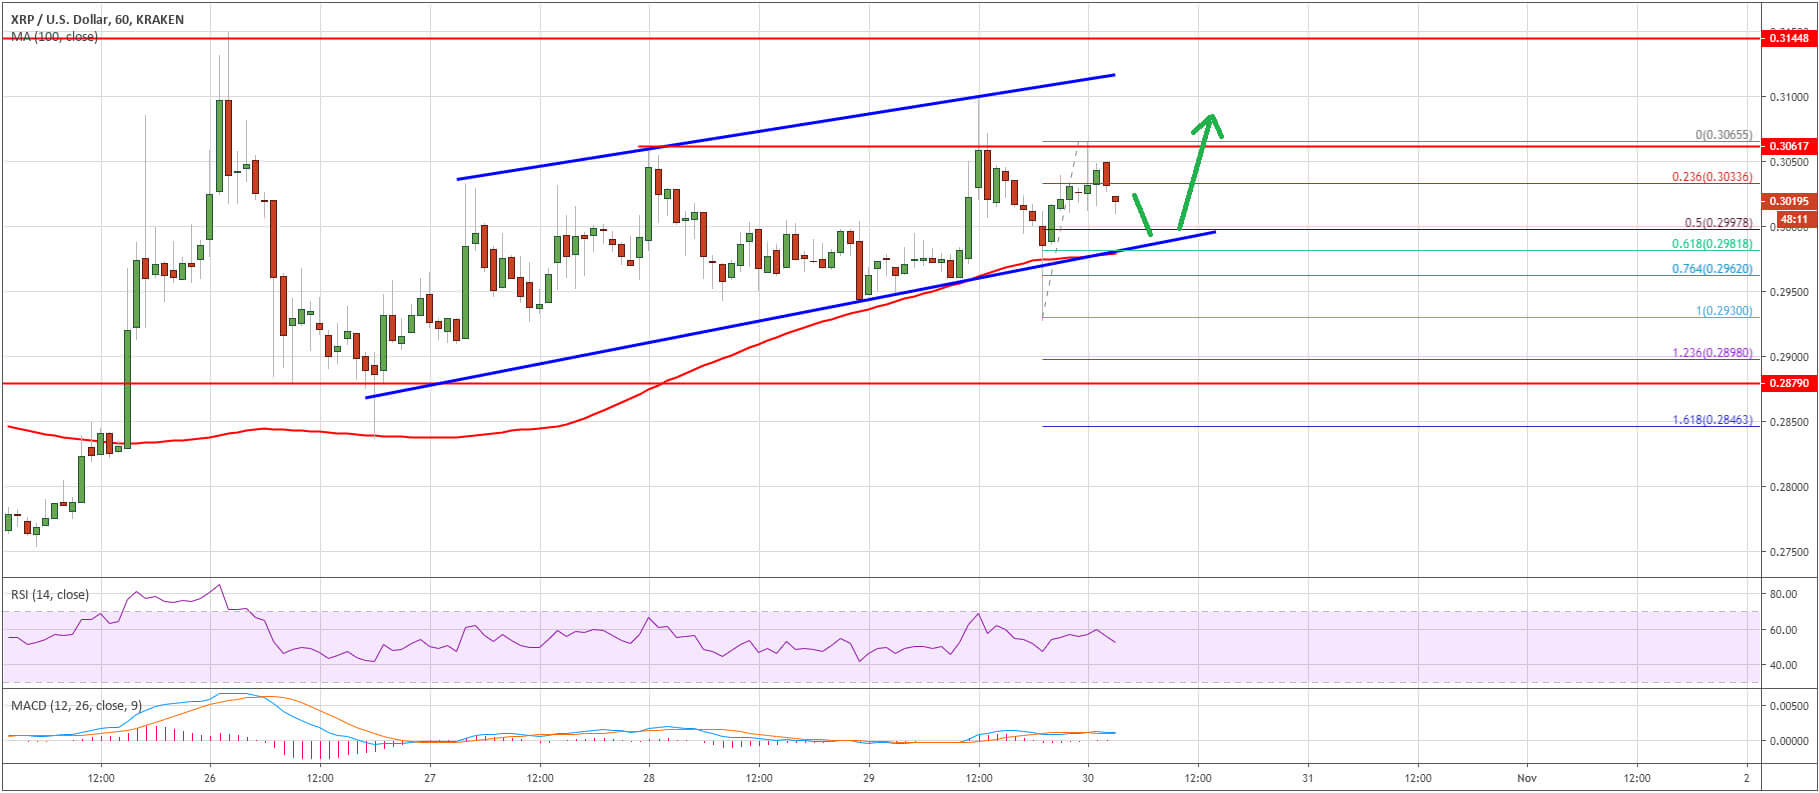The height and width of the screenshot is (793, 1819).
Task: Select the Fibonacci 1.618(0.28463) level label
Action: point(1712,421)
